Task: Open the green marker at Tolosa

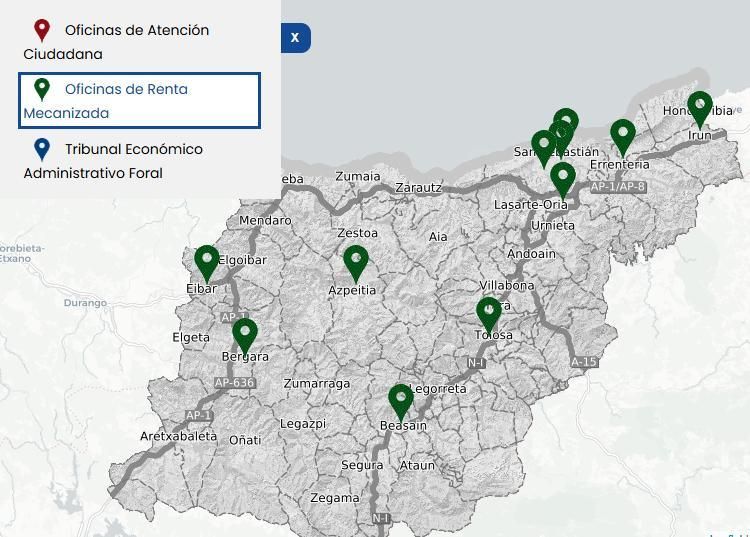Action: tap(489, 314)
